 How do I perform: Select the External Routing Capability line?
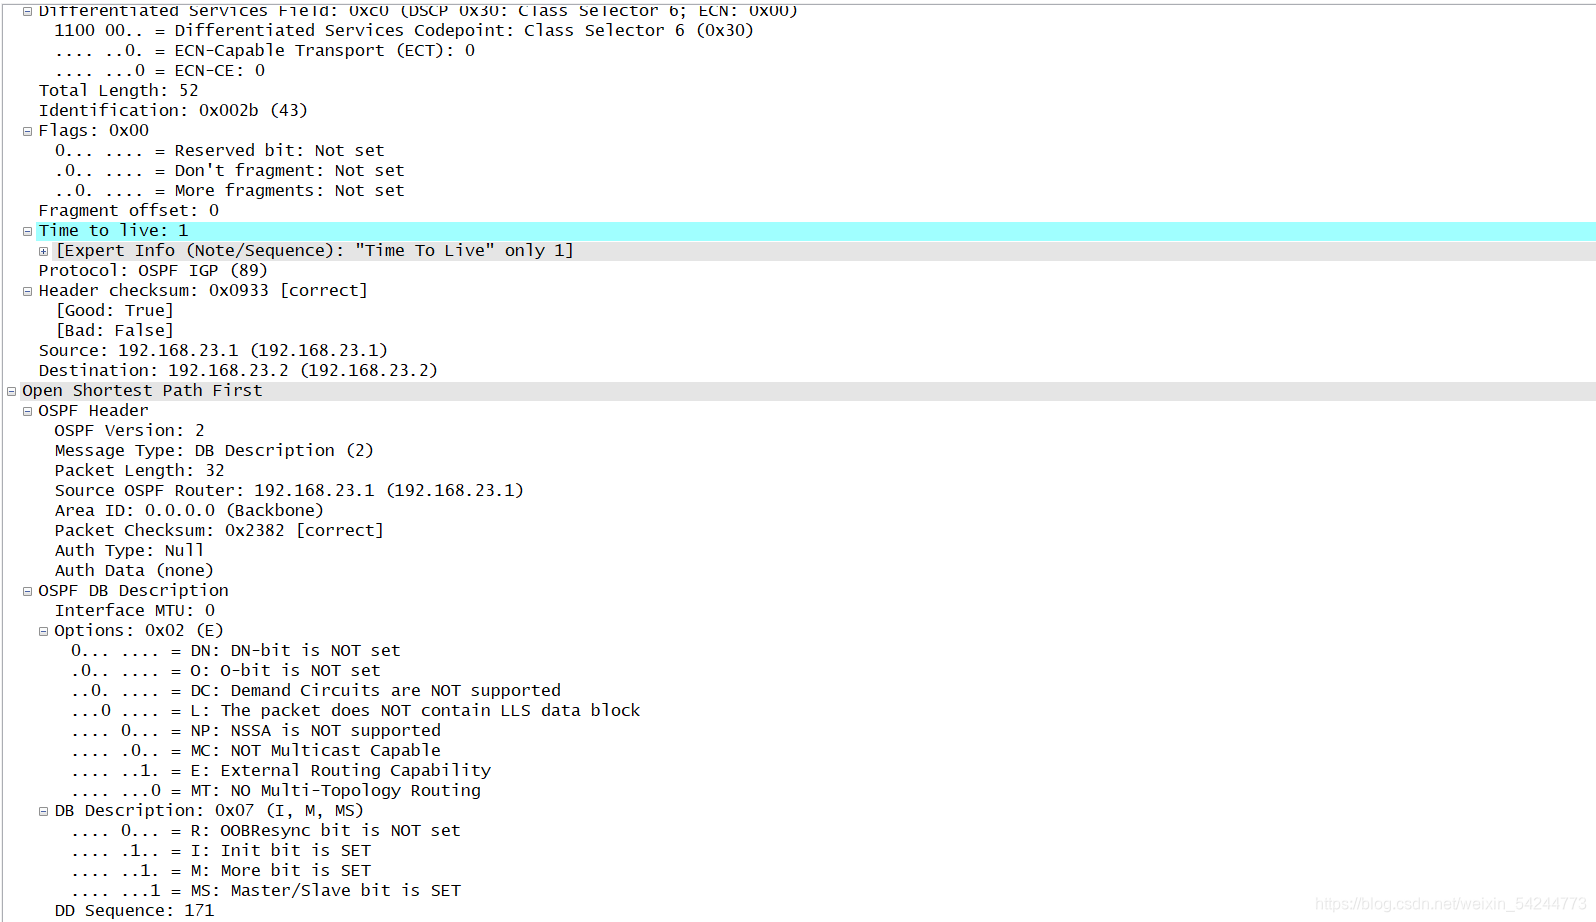point(281,771)
